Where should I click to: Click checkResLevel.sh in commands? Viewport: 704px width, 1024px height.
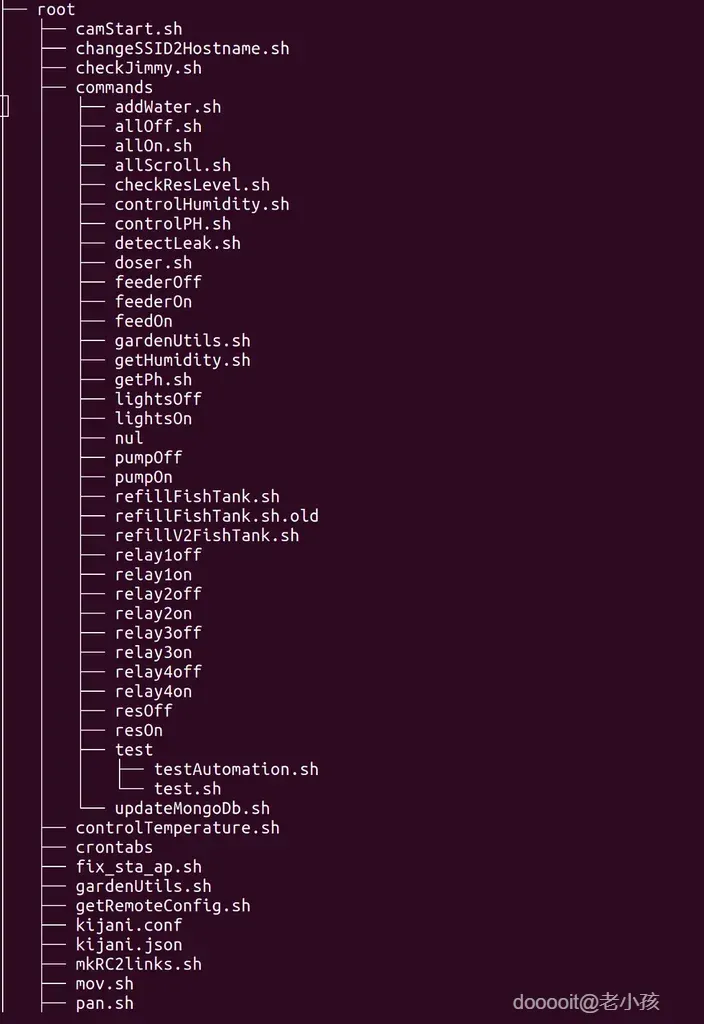click(192, 185)
